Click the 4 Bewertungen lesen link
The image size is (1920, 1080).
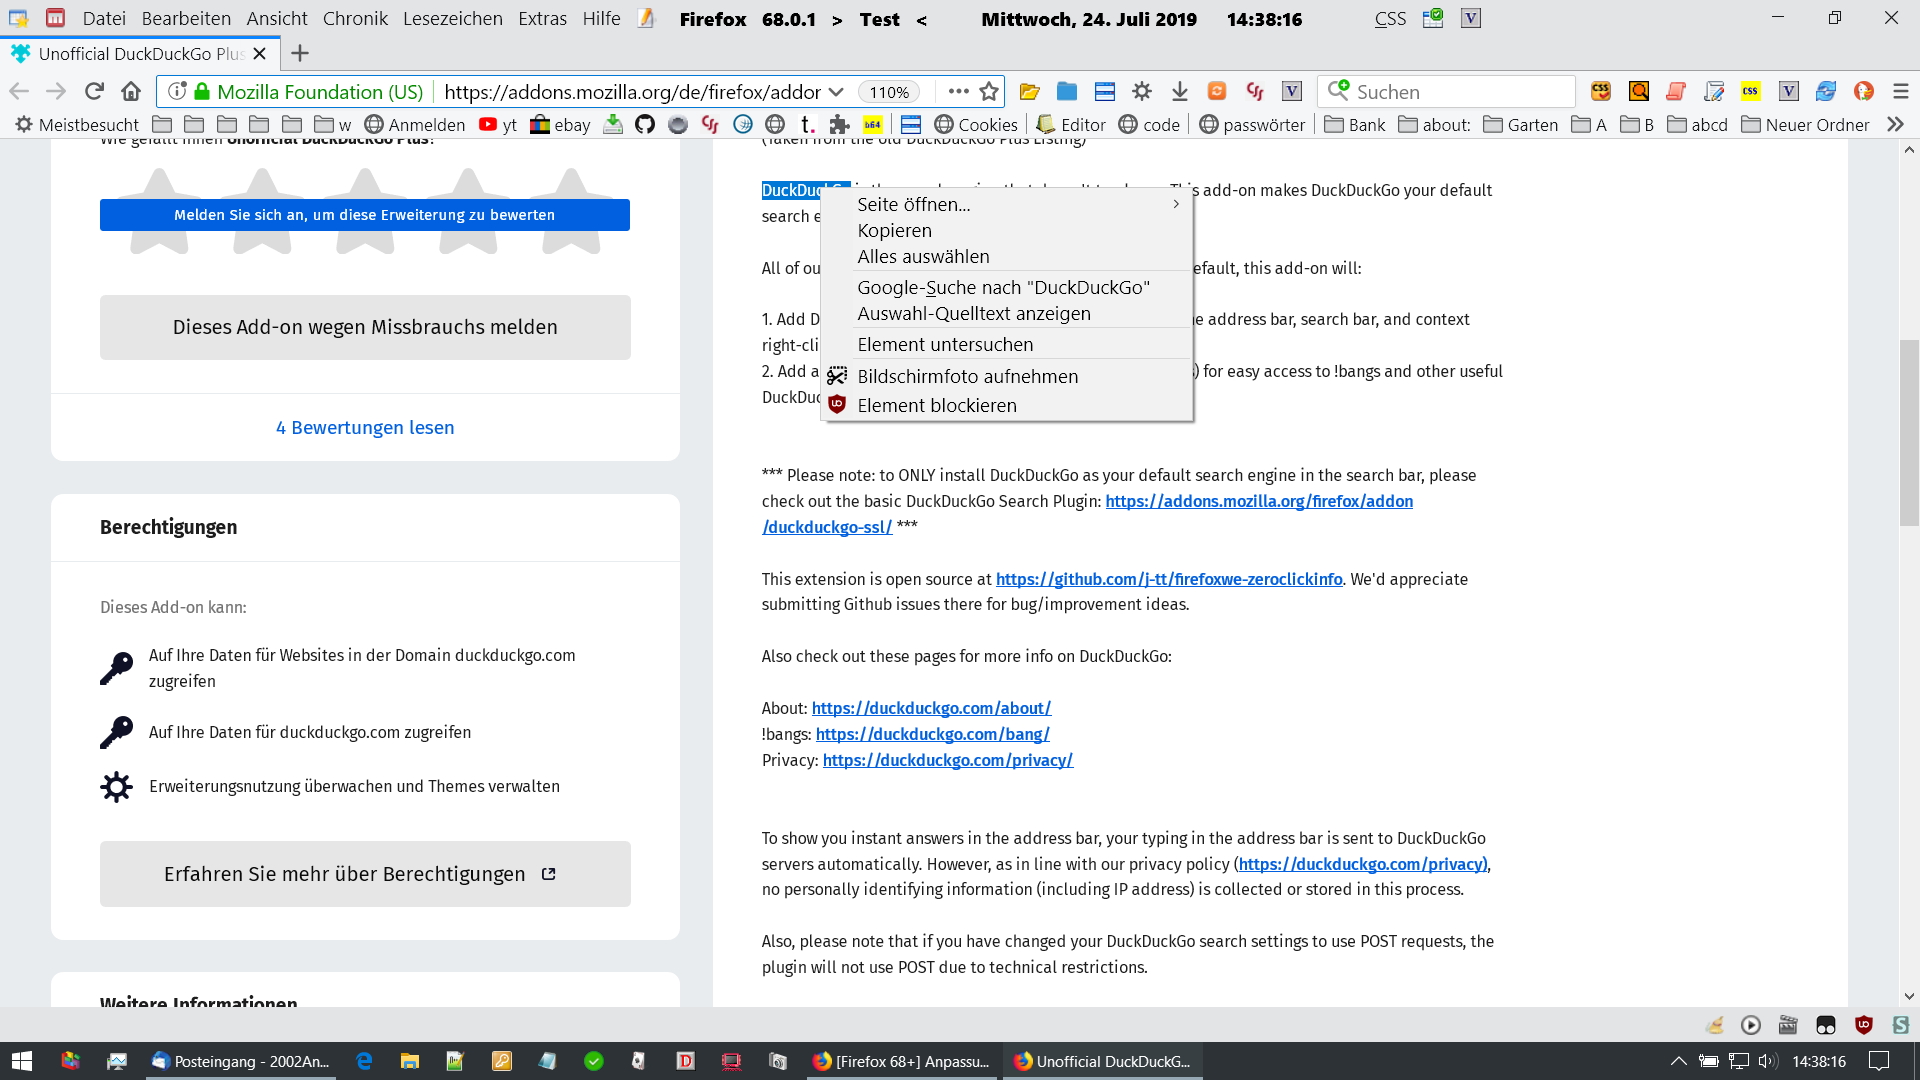coord(365,427)
